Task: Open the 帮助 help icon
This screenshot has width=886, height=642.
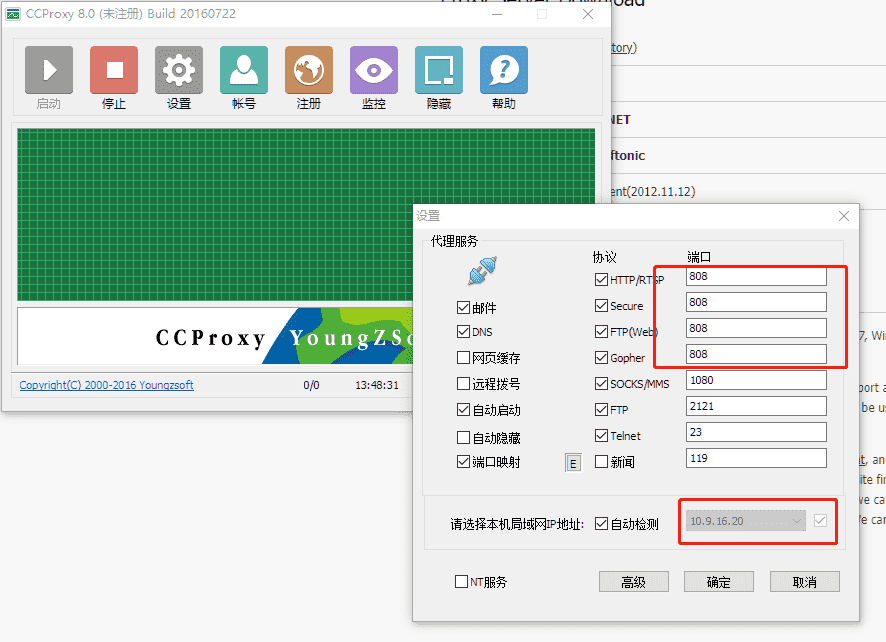Action: pos(504,70)
